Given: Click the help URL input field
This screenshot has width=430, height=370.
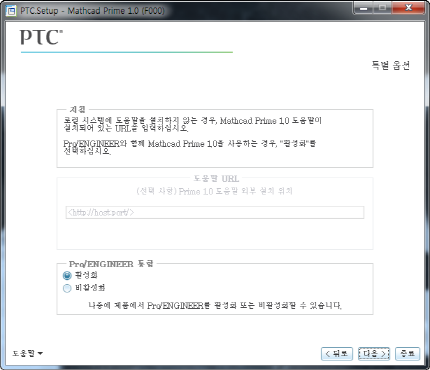Looking at the screenshot, I should [x=215, y=212].
